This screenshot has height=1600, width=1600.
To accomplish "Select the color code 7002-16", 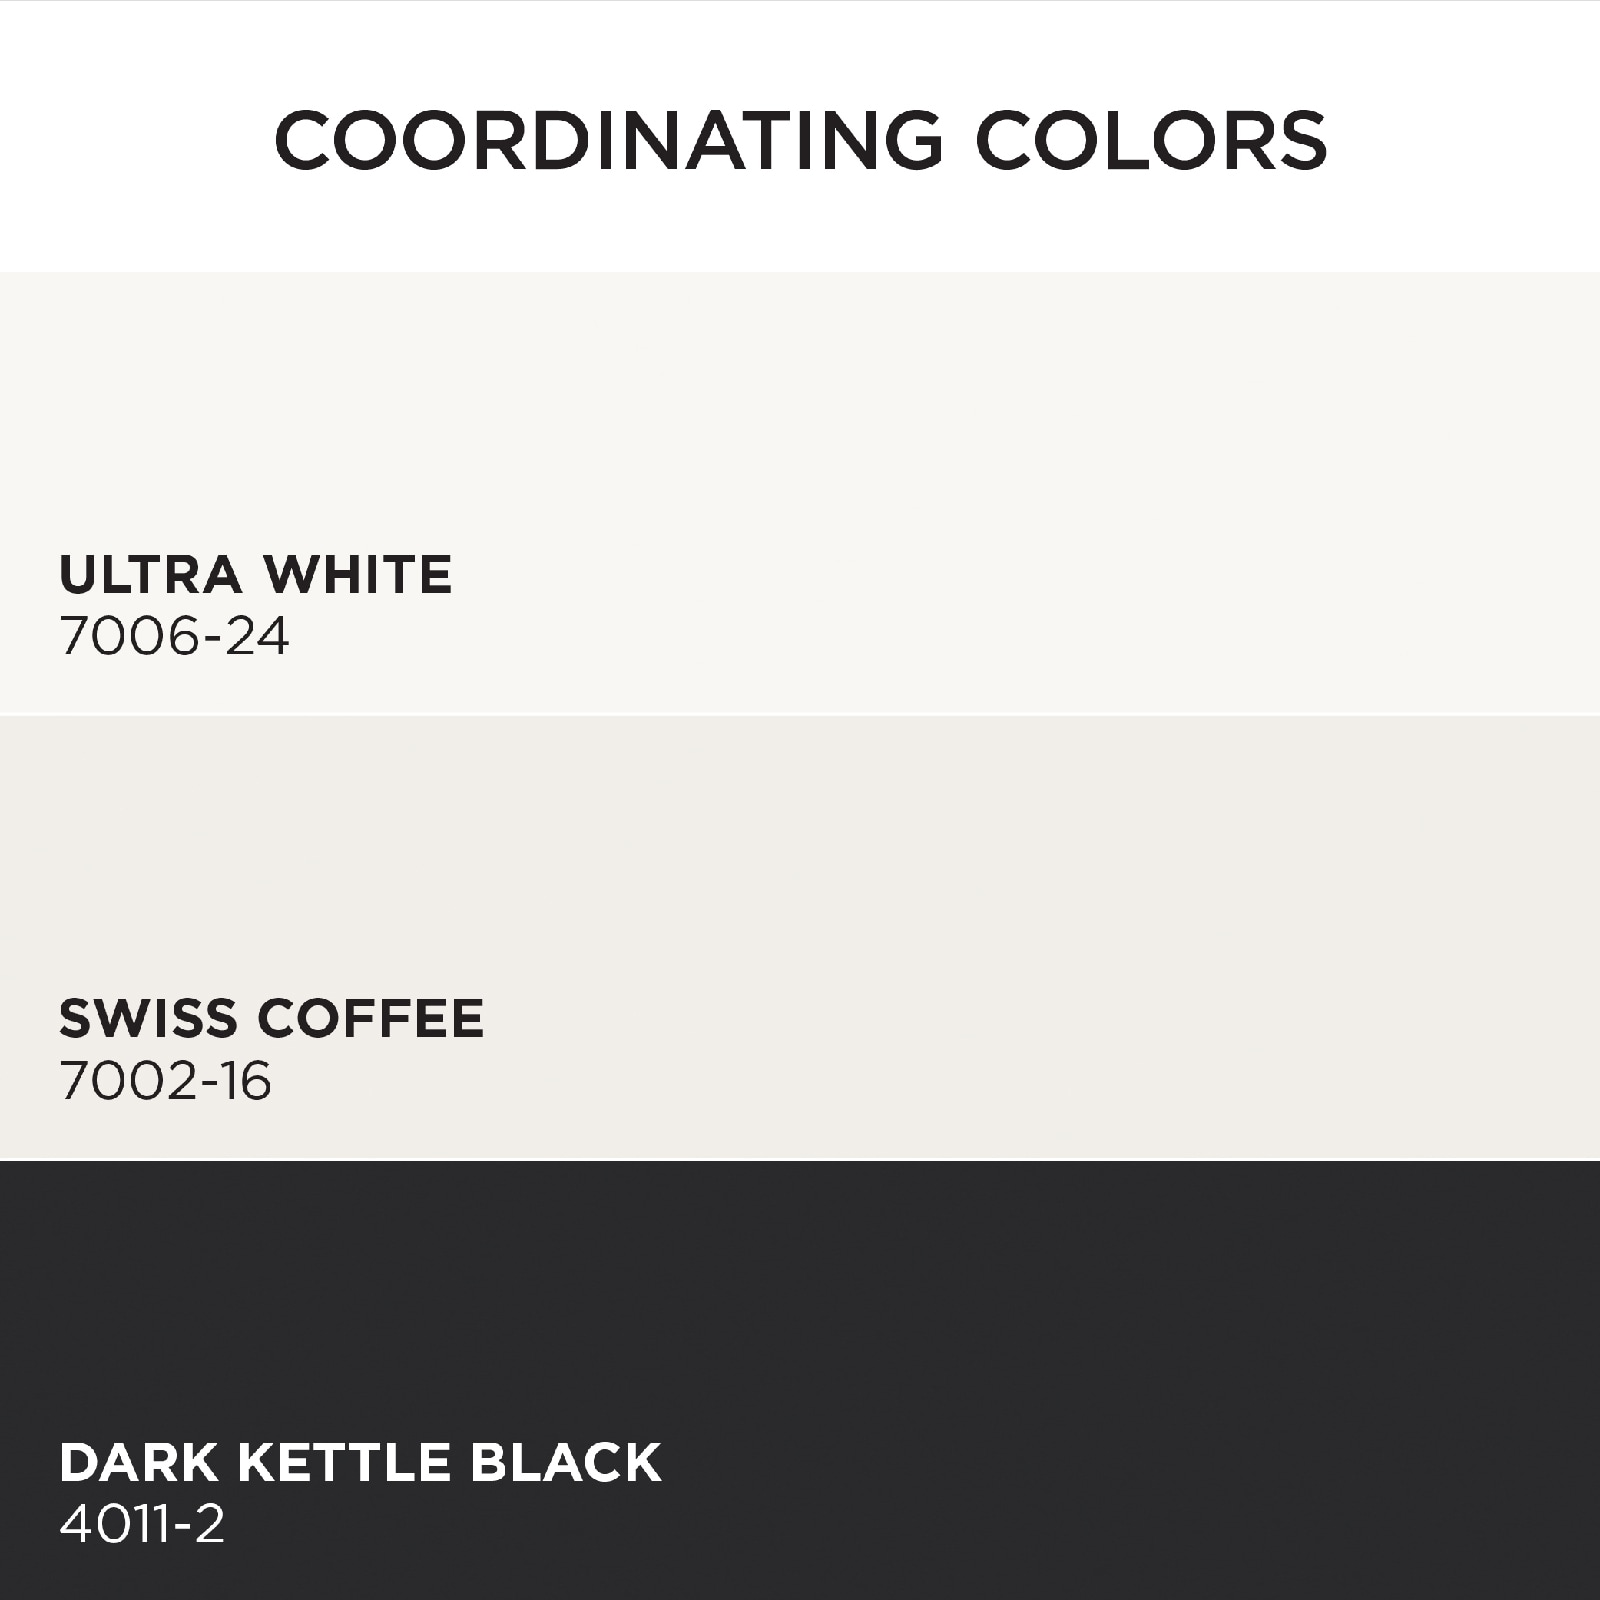I will (x=165, y=1081).
